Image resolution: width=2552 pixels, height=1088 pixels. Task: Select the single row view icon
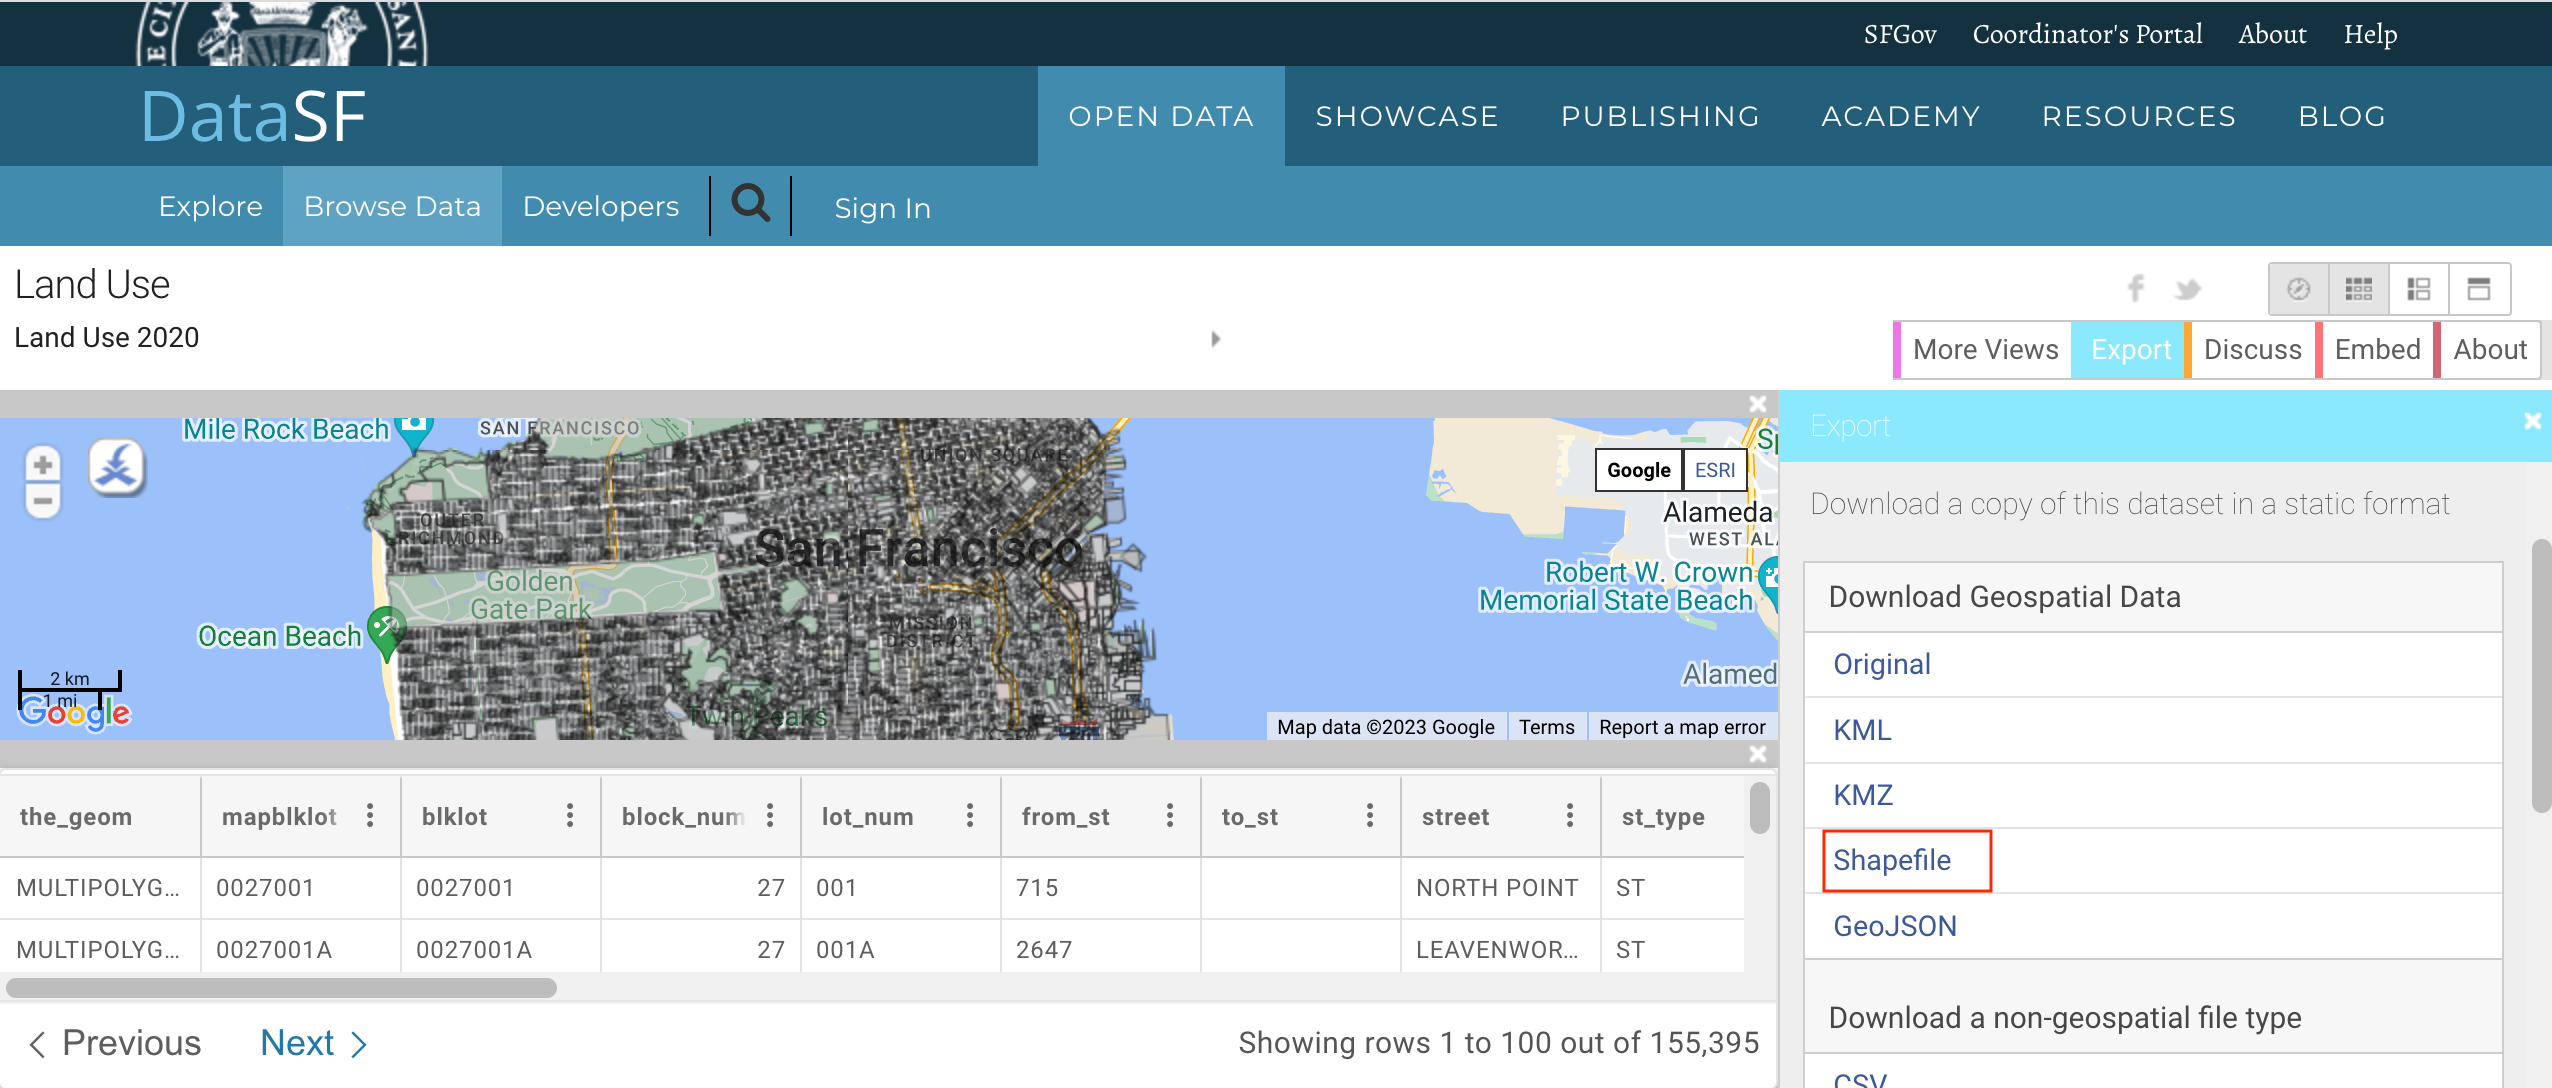pyautogui.click(x=2478, y=289)
